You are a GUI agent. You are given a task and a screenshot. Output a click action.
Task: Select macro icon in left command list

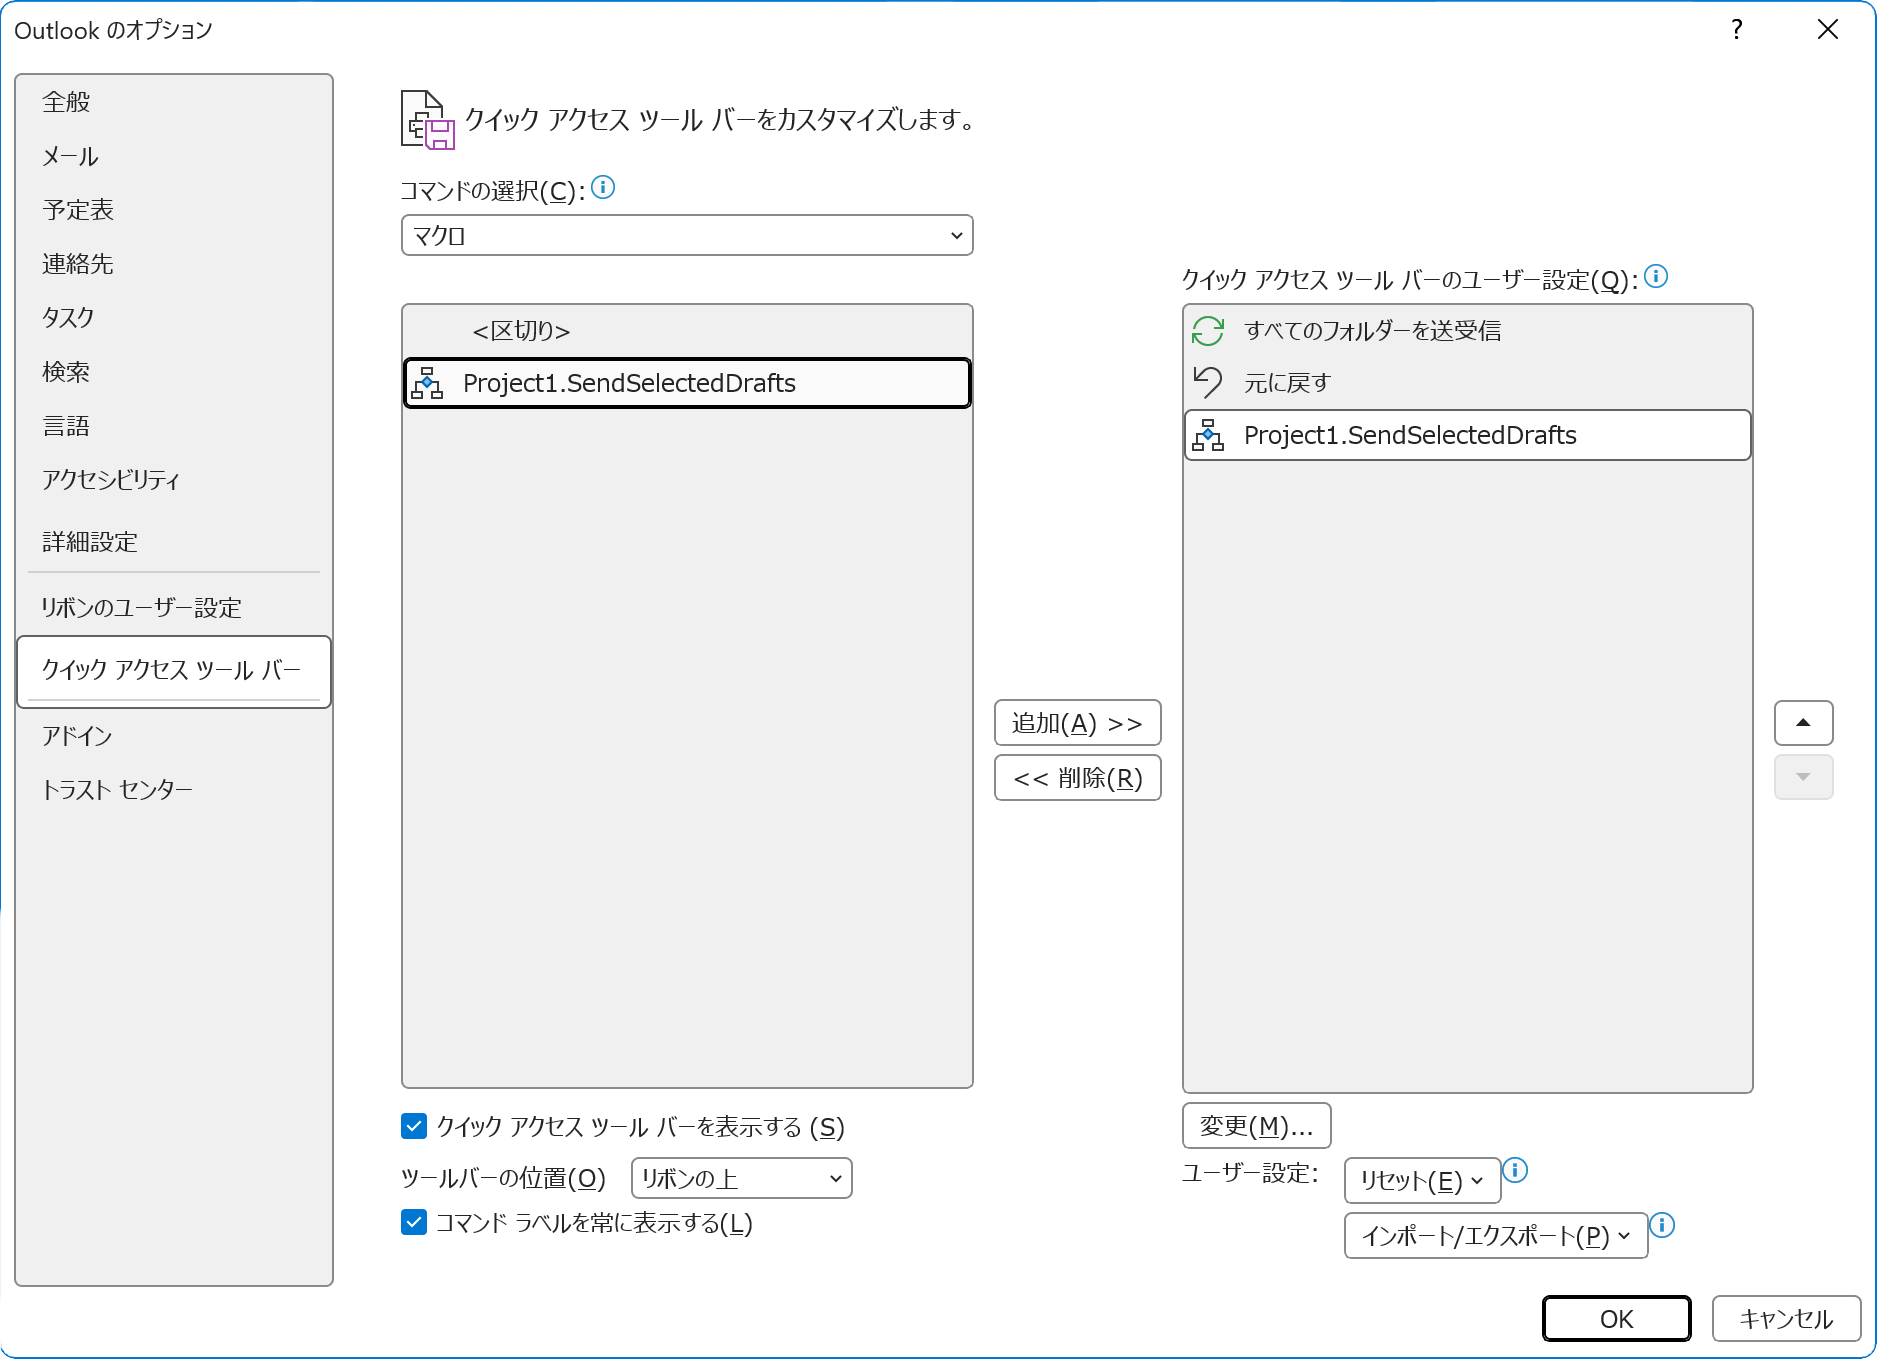(427, 383)
